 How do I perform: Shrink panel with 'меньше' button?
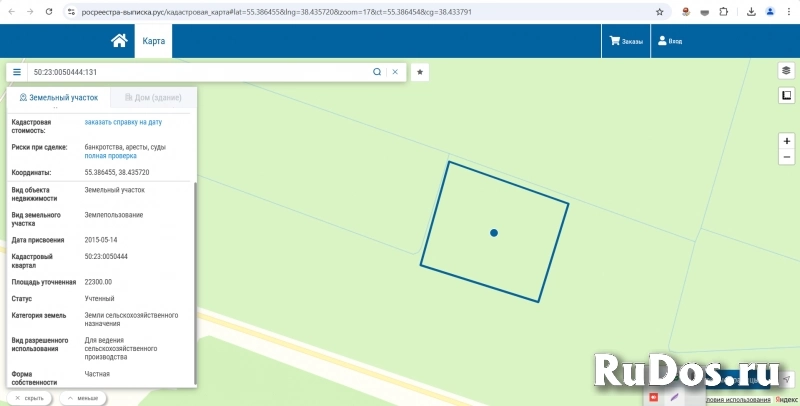coord(83,397)
